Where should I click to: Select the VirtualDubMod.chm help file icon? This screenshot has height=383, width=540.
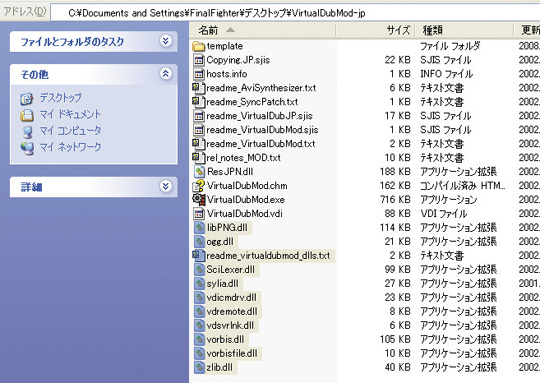[199, 186]
